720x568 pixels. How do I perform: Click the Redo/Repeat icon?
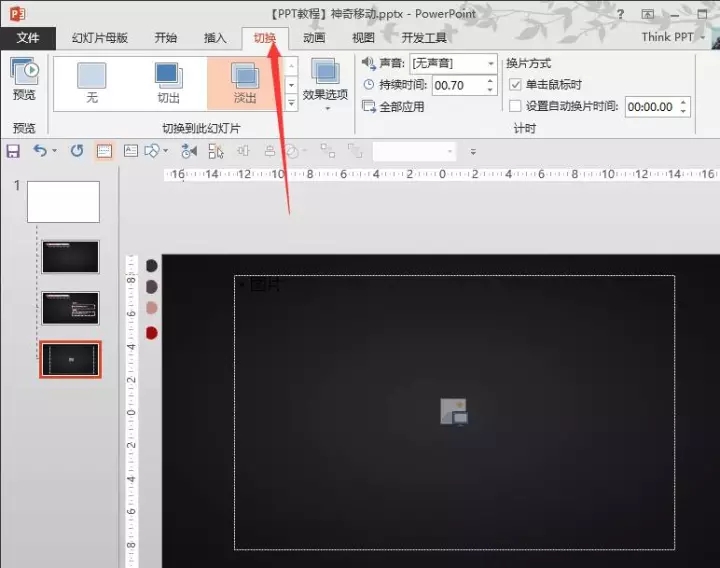pos(77,151)
